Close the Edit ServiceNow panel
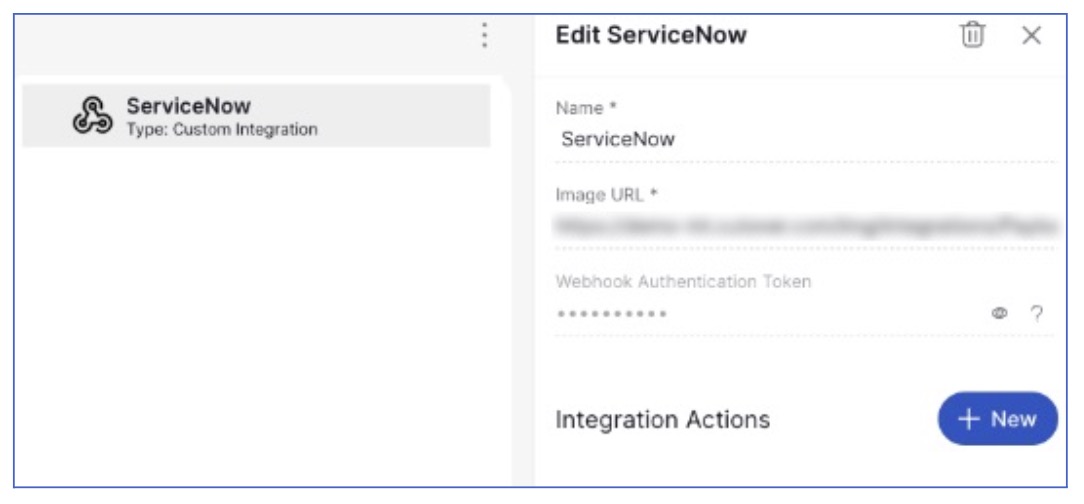The image size is (1084, 504). click(1031, 35)
